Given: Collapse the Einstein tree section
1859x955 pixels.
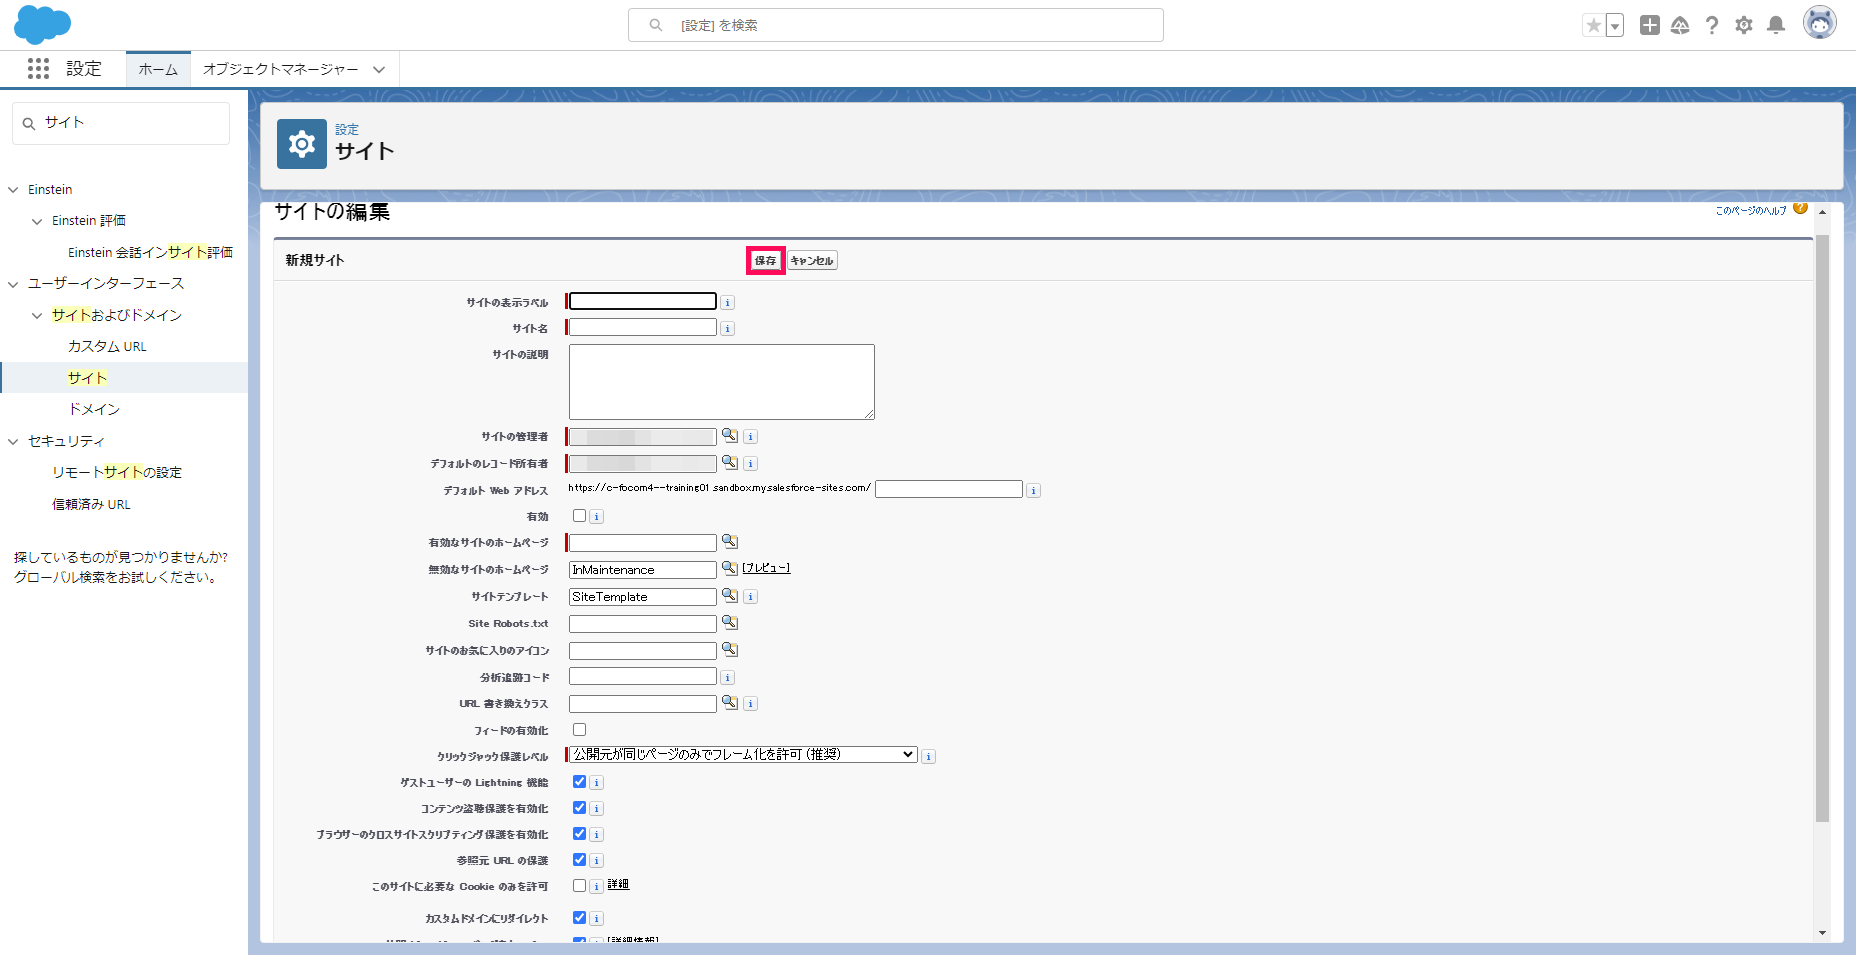Looking at the screenshot, I should (x=13, y=190).
